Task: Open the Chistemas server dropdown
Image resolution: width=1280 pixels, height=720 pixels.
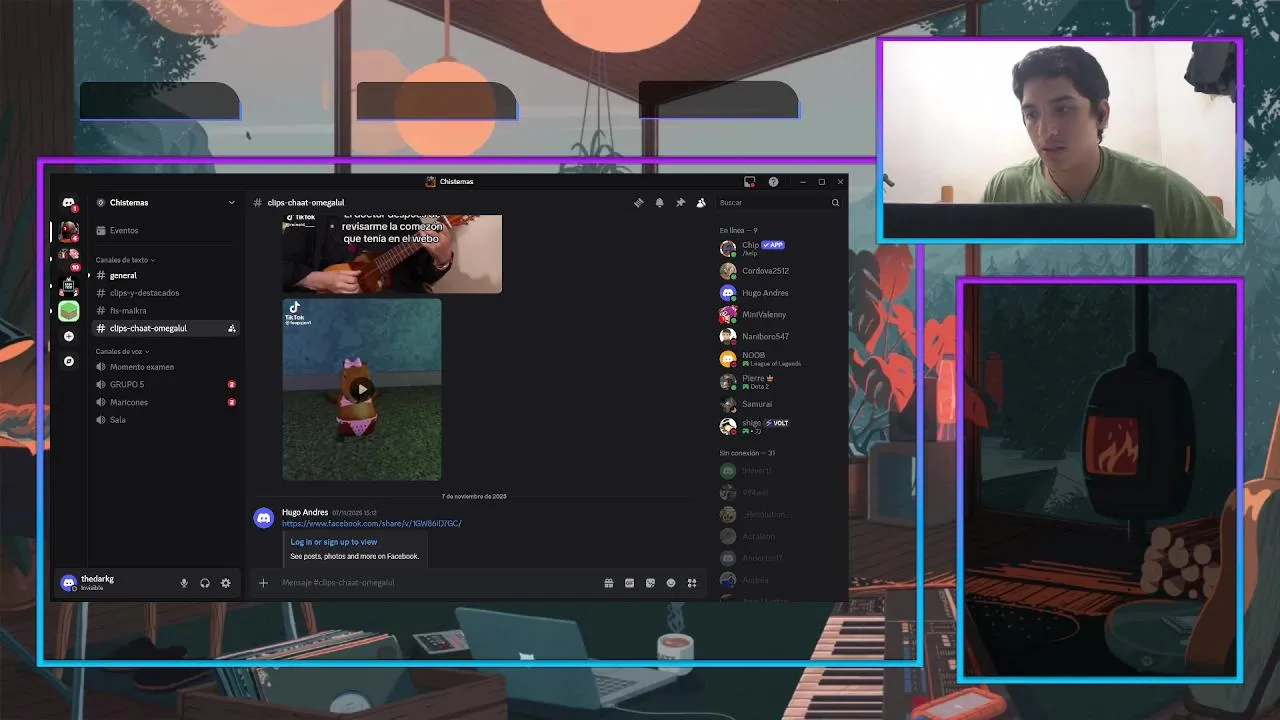Action: tap(166, 203)
